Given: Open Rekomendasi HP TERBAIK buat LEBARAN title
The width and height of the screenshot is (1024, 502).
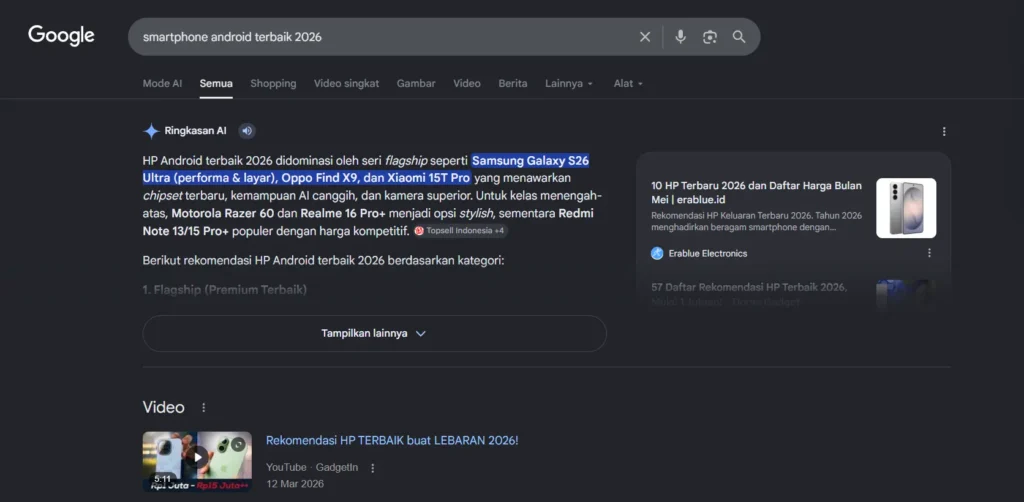Looking at the screenshot, I should coord(392,441).
